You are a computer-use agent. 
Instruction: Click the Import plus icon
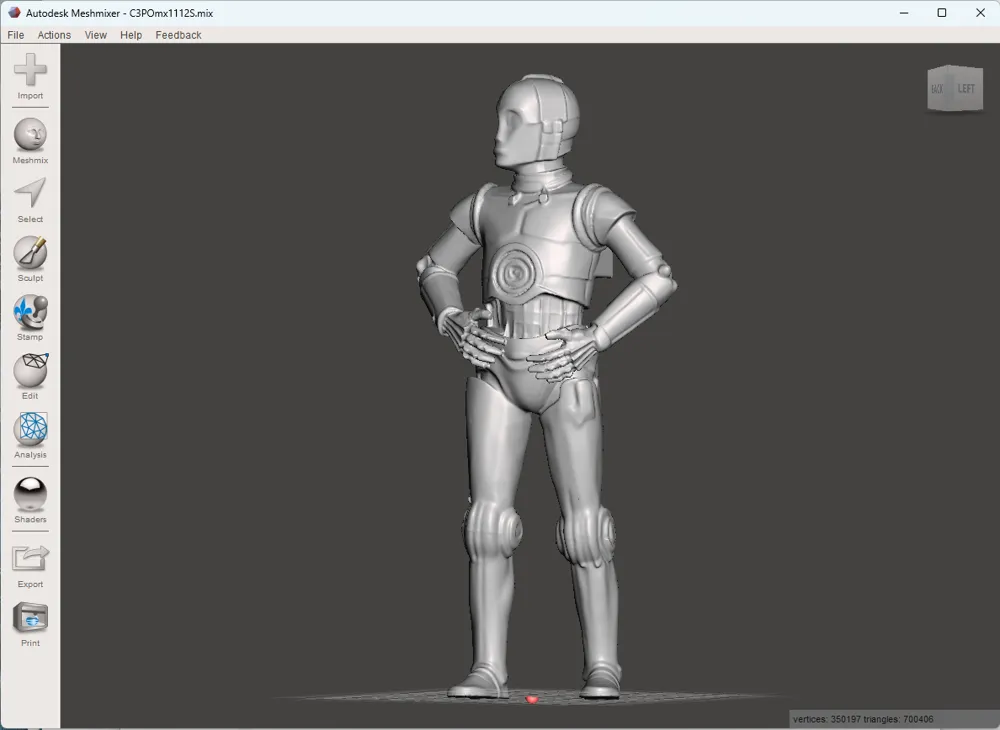[x=30, y=69]
